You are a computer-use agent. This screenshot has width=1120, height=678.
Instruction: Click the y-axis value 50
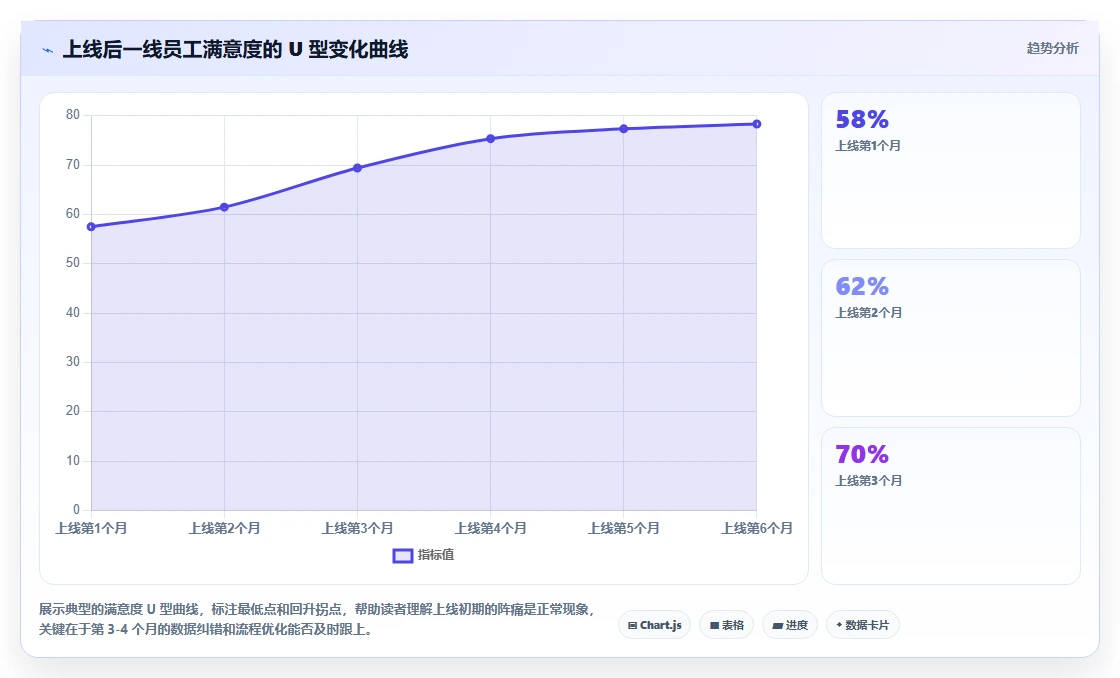click(72, 263)
